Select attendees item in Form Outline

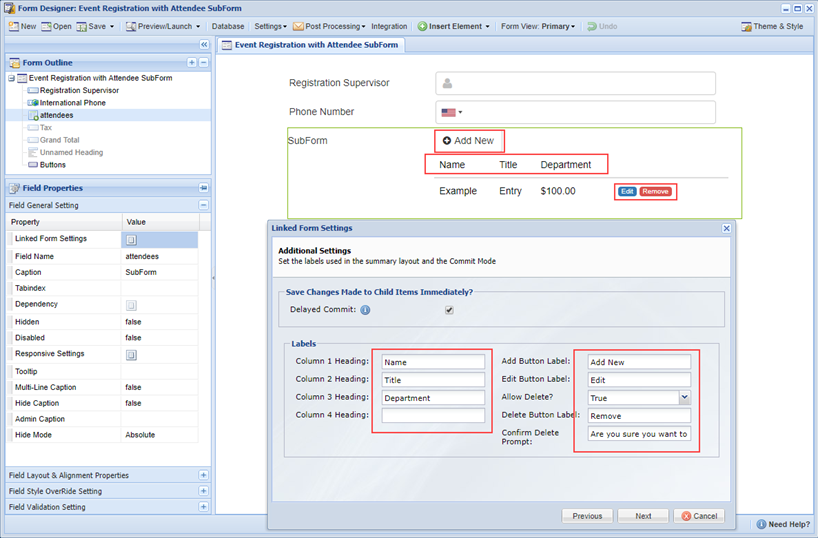56,115
